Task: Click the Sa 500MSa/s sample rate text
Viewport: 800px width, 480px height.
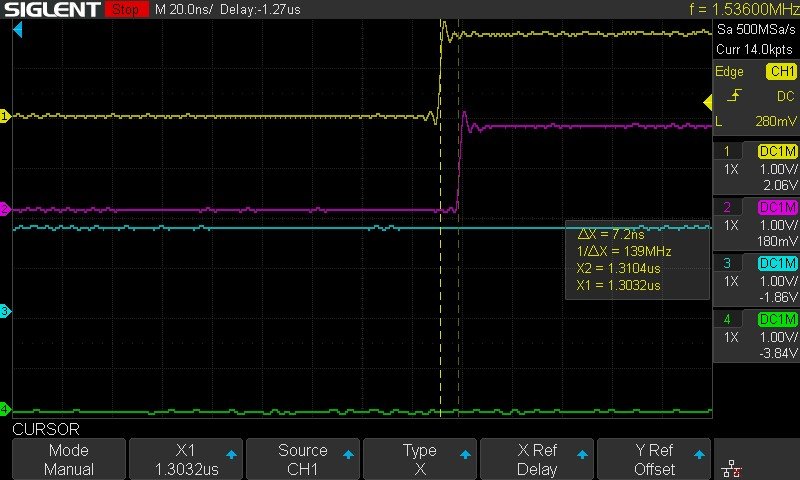Action: (x=756, y=29)
